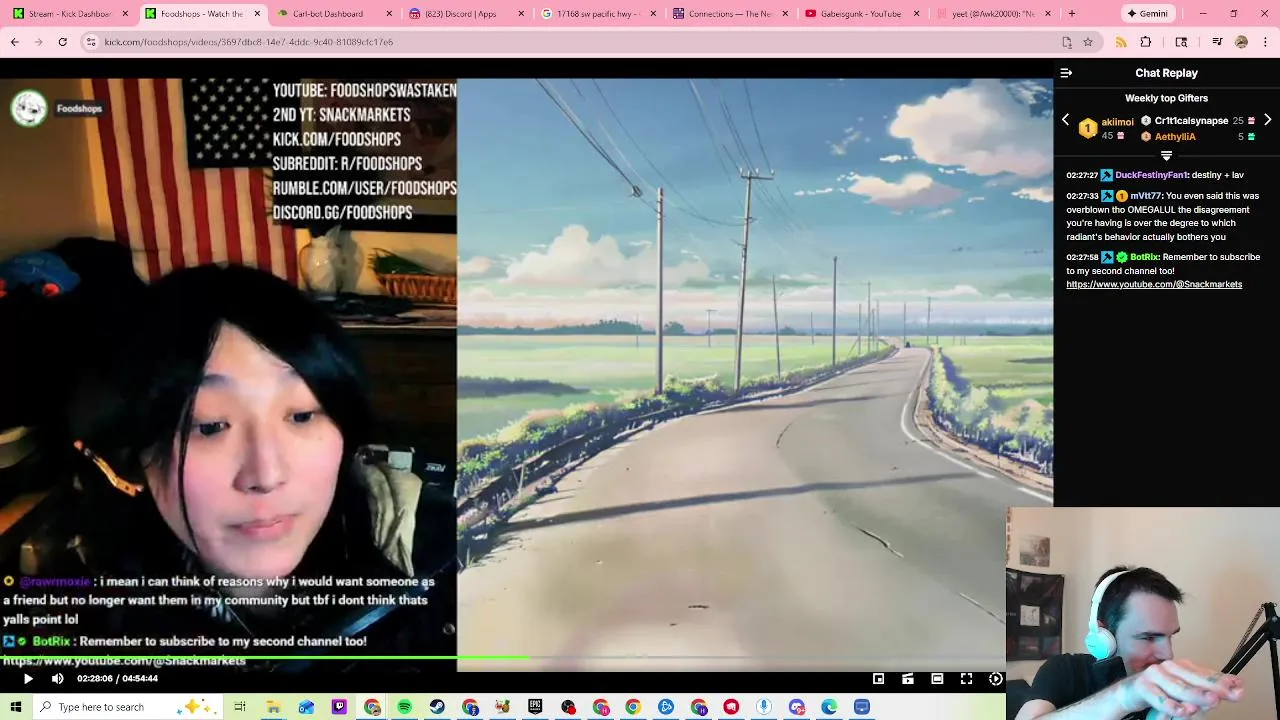Screen dimensions: 1280x720
Task: Open the Snackmarkets YouTube link in chat
Action: (x=1154, y=284)
